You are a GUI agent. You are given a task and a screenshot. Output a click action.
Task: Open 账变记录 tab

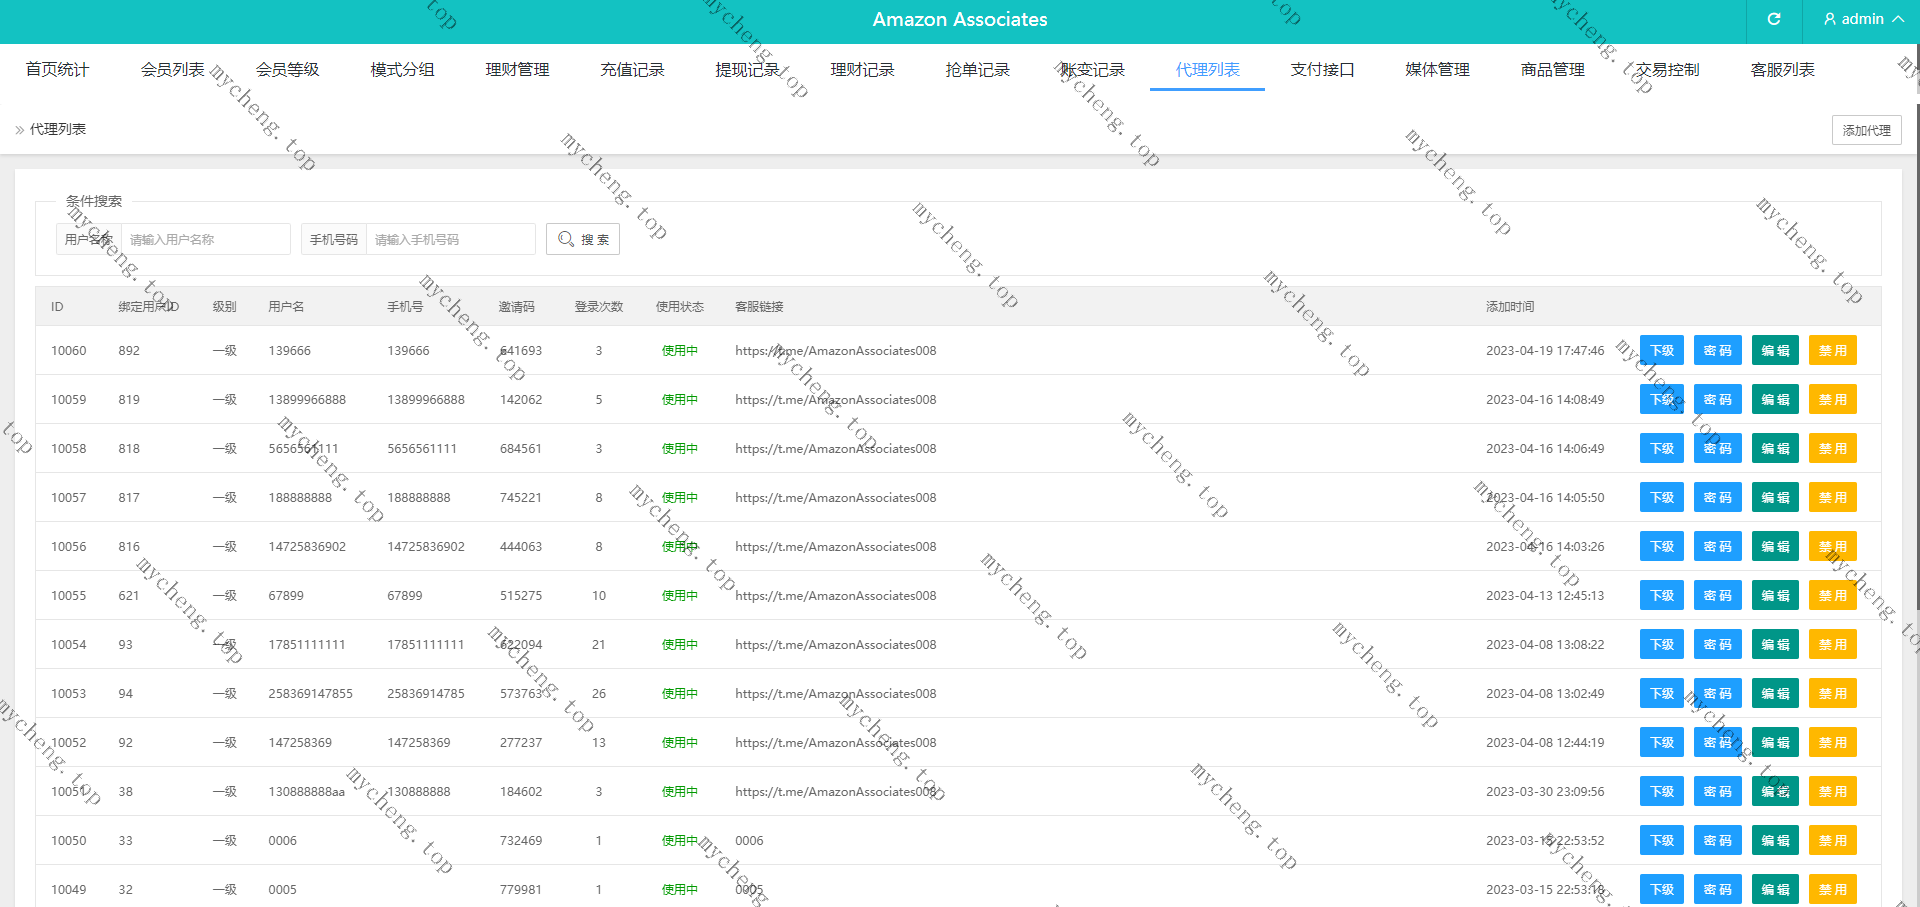(1092, 69)
